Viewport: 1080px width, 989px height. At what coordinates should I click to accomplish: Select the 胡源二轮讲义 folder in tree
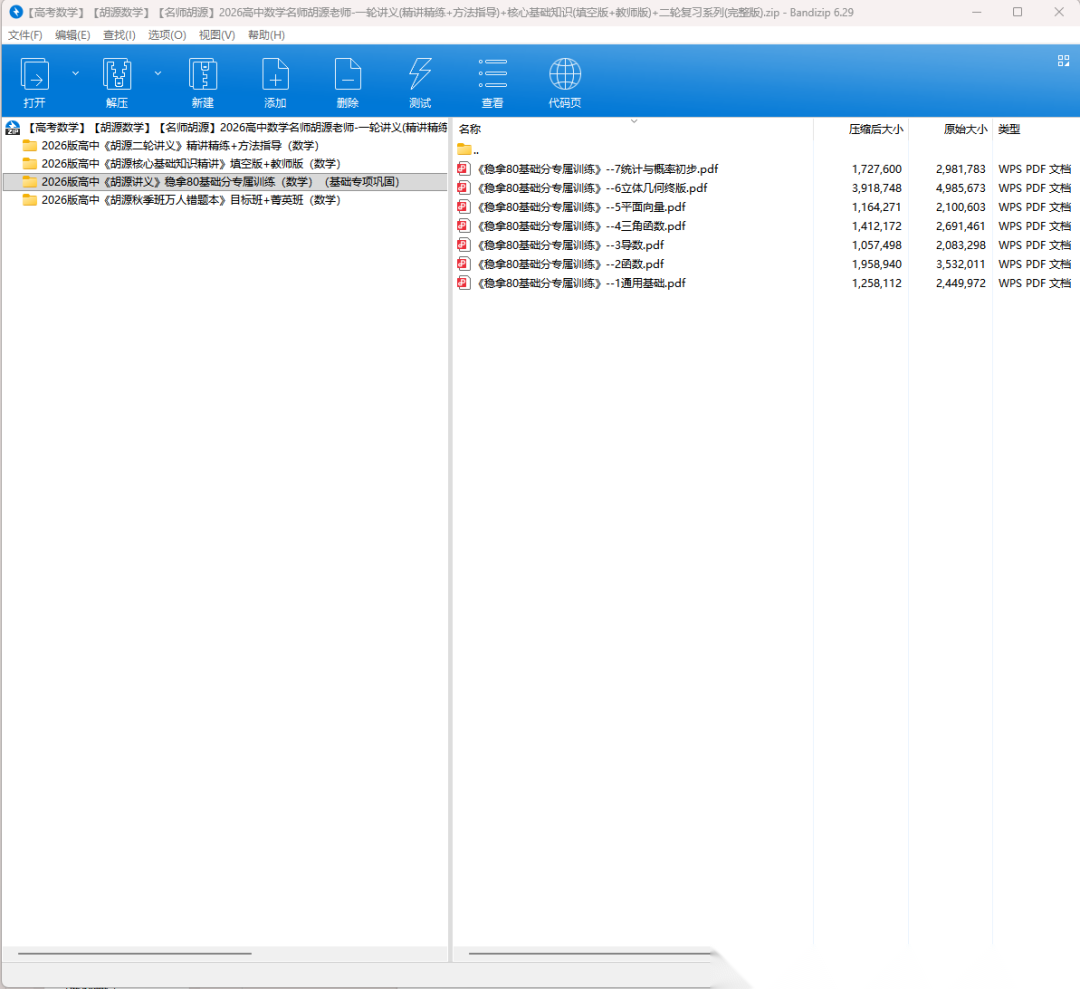[x=180, y=146]
